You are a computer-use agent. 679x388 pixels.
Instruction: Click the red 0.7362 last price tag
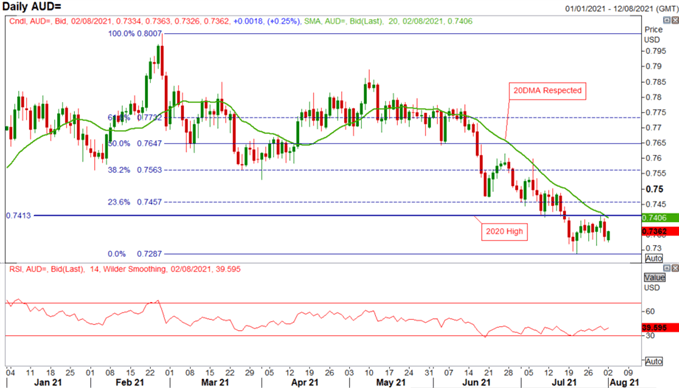click(660, 232)
